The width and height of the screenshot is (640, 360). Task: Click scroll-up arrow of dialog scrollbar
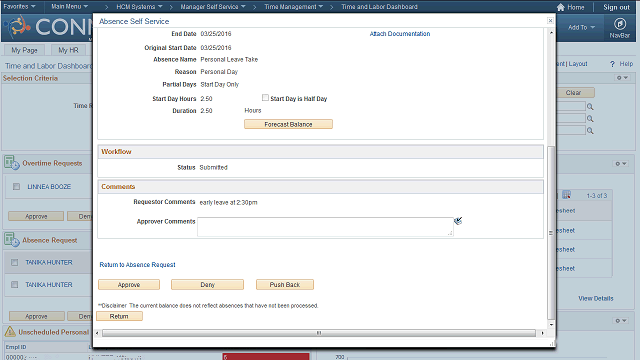(x=551, y=32)
